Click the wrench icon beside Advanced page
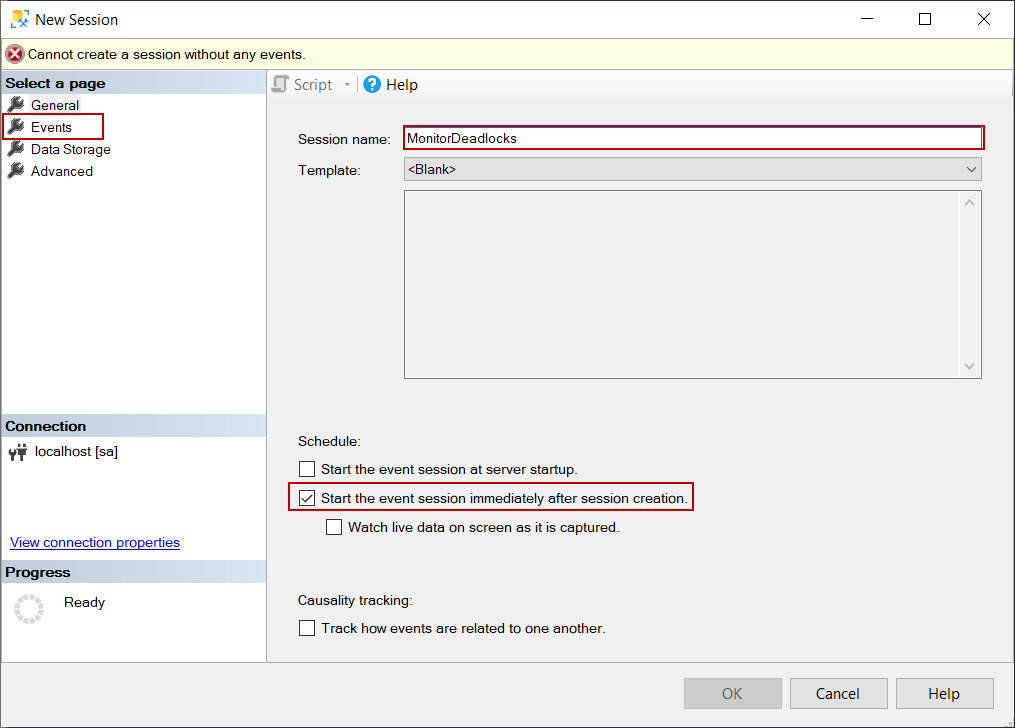 tap(18, 171)
